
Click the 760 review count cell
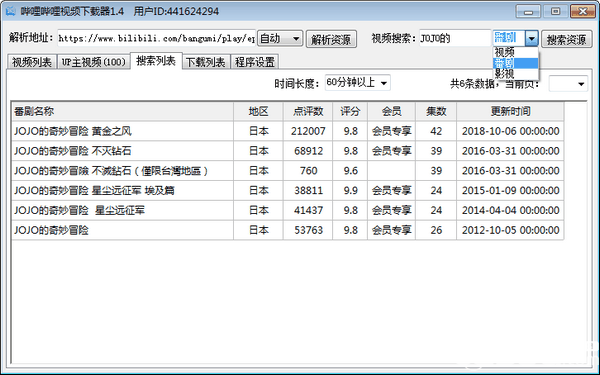pyautogui.click(x=308, y=171)
